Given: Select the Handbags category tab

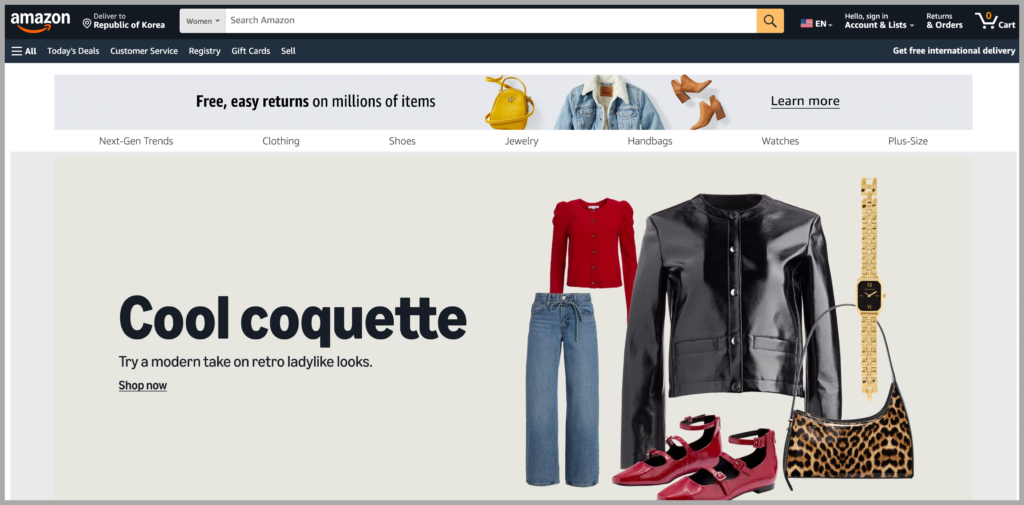Looking at the screenshot, I should point(650,140).
